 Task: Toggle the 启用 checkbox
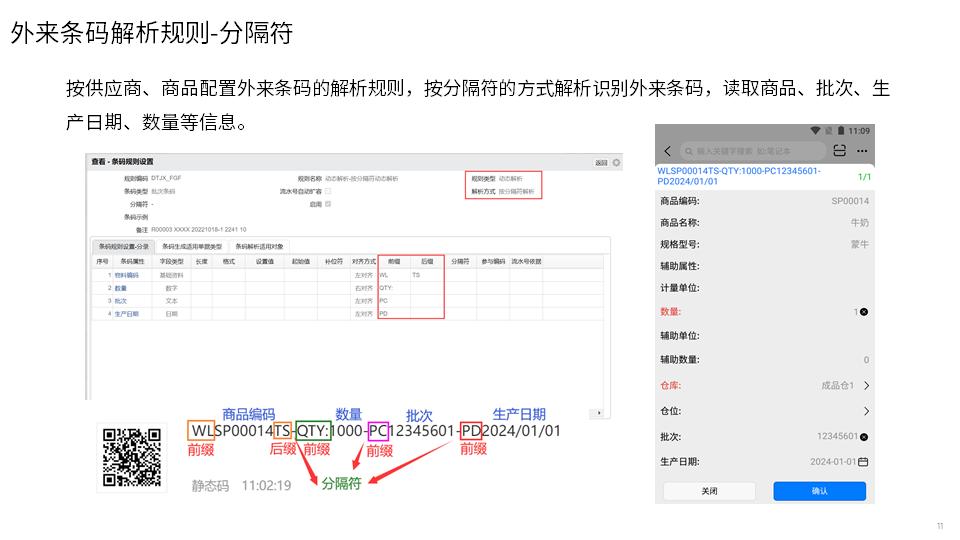[x=329, y=203]
